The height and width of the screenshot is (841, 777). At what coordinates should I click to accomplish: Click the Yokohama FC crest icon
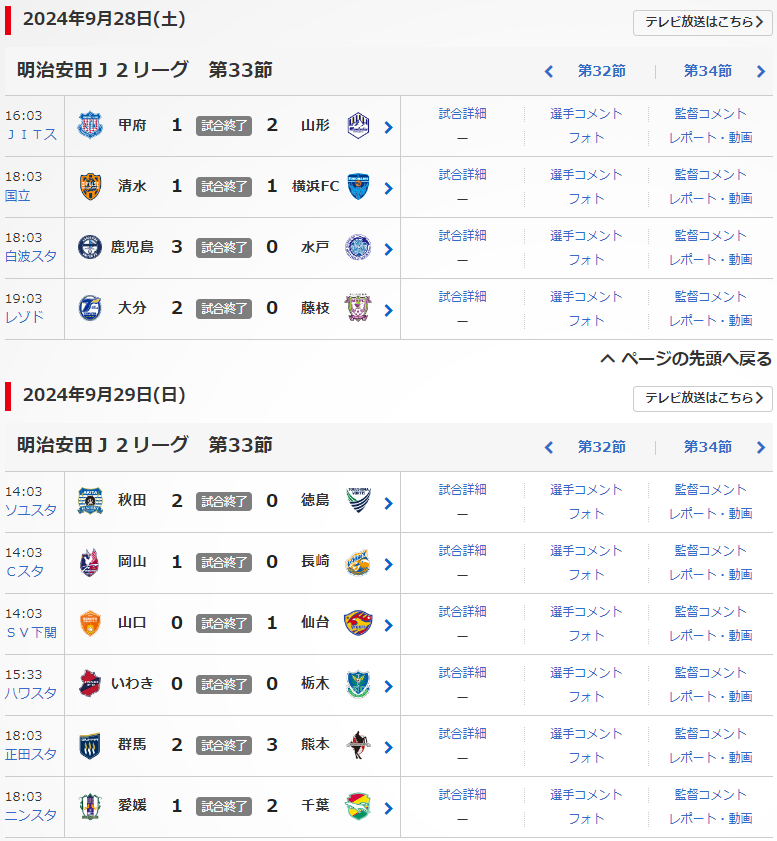(358, 187)
